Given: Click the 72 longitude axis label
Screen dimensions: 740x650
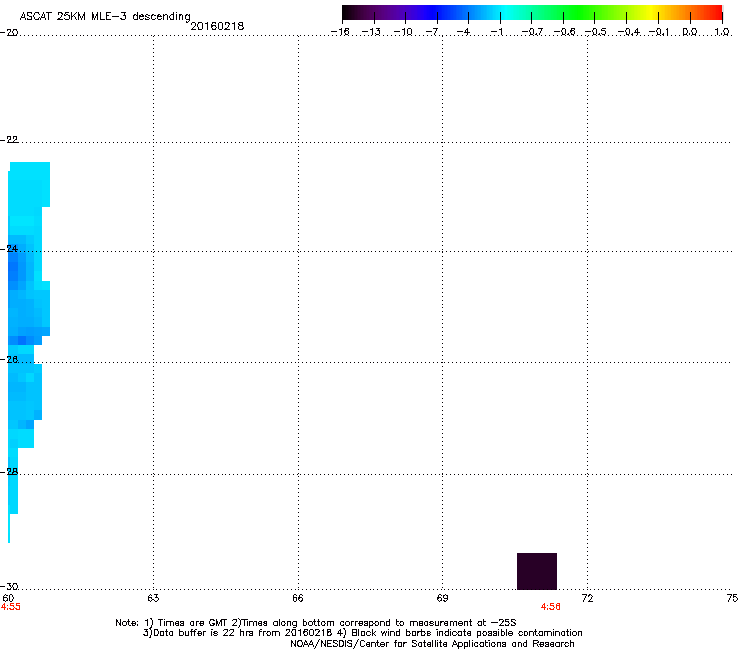Looking at the screenshot, I should click(x=587, y=598).
